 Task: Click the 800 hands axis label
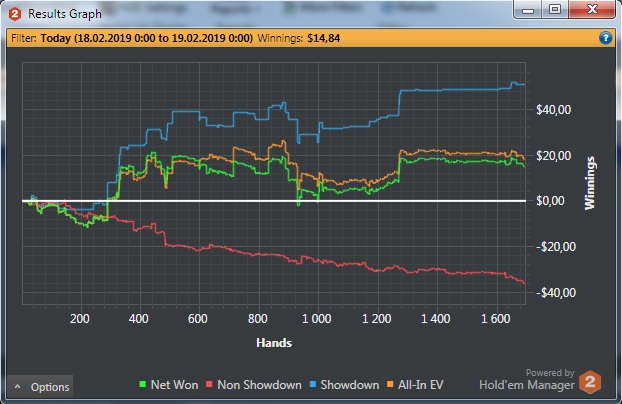[257, 319]
